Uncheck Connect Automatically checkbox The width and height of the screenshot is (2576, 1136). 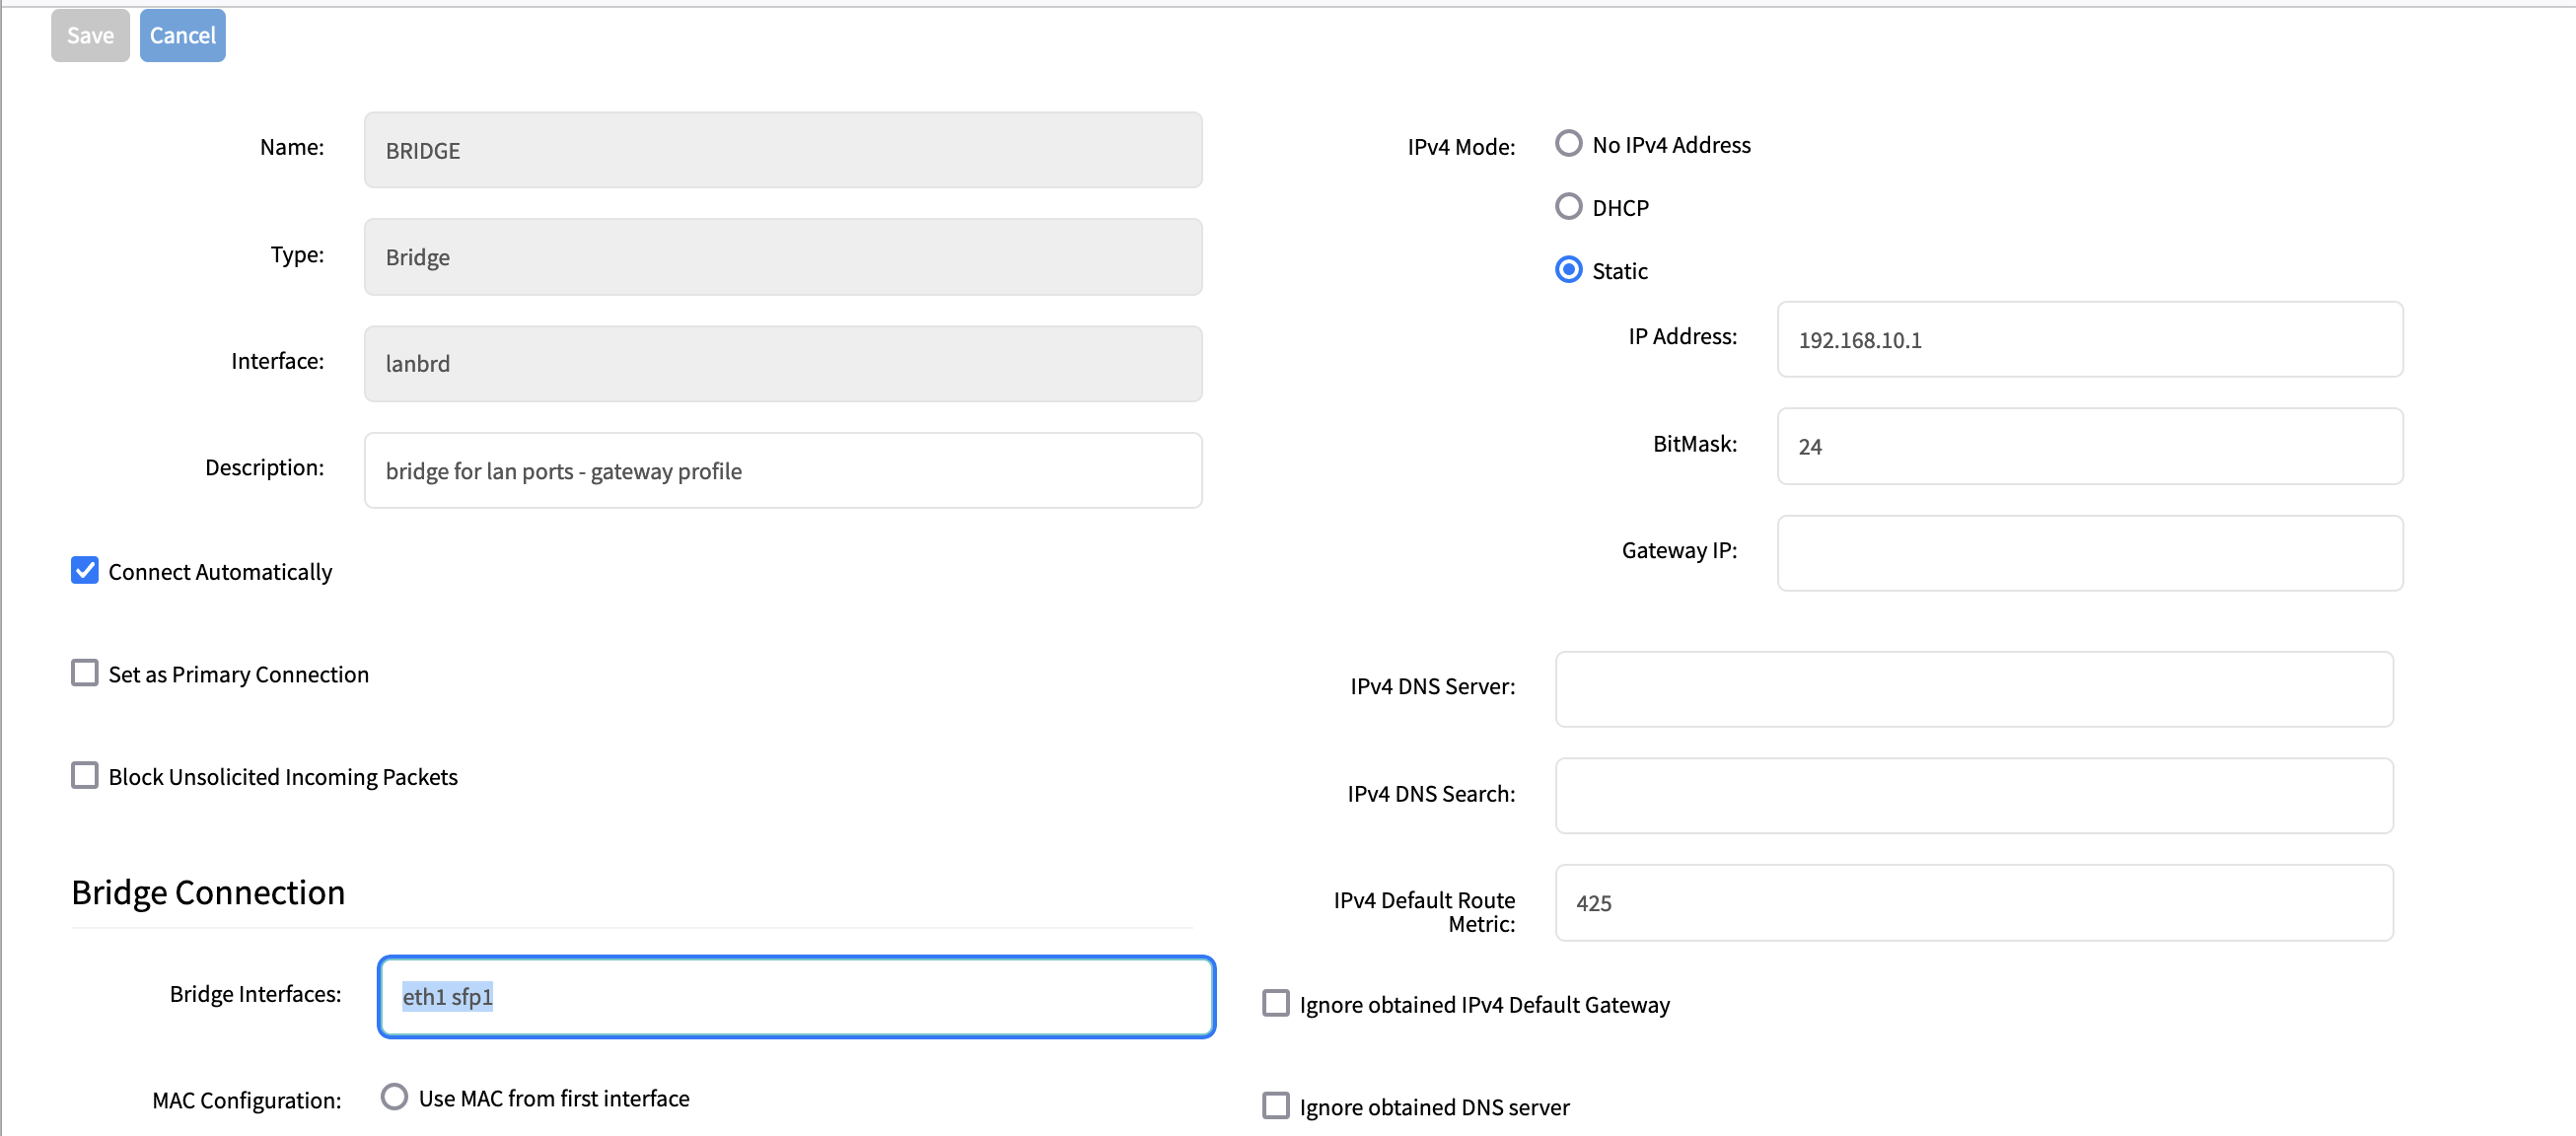[x=85, y=571]
